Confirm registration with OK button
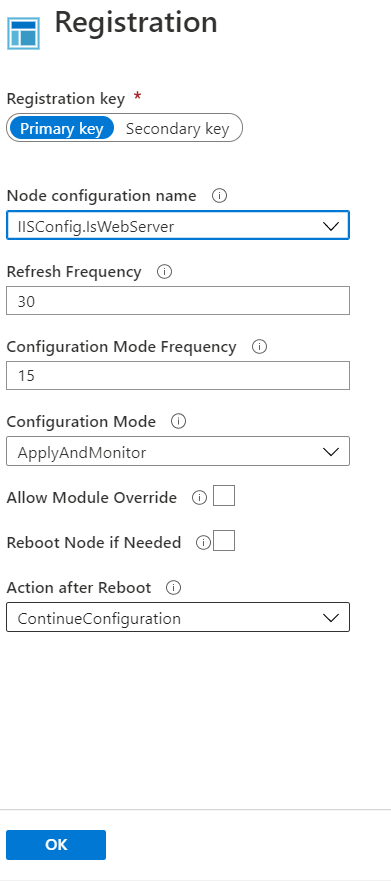391x881 pixels. tap(56, 844)
